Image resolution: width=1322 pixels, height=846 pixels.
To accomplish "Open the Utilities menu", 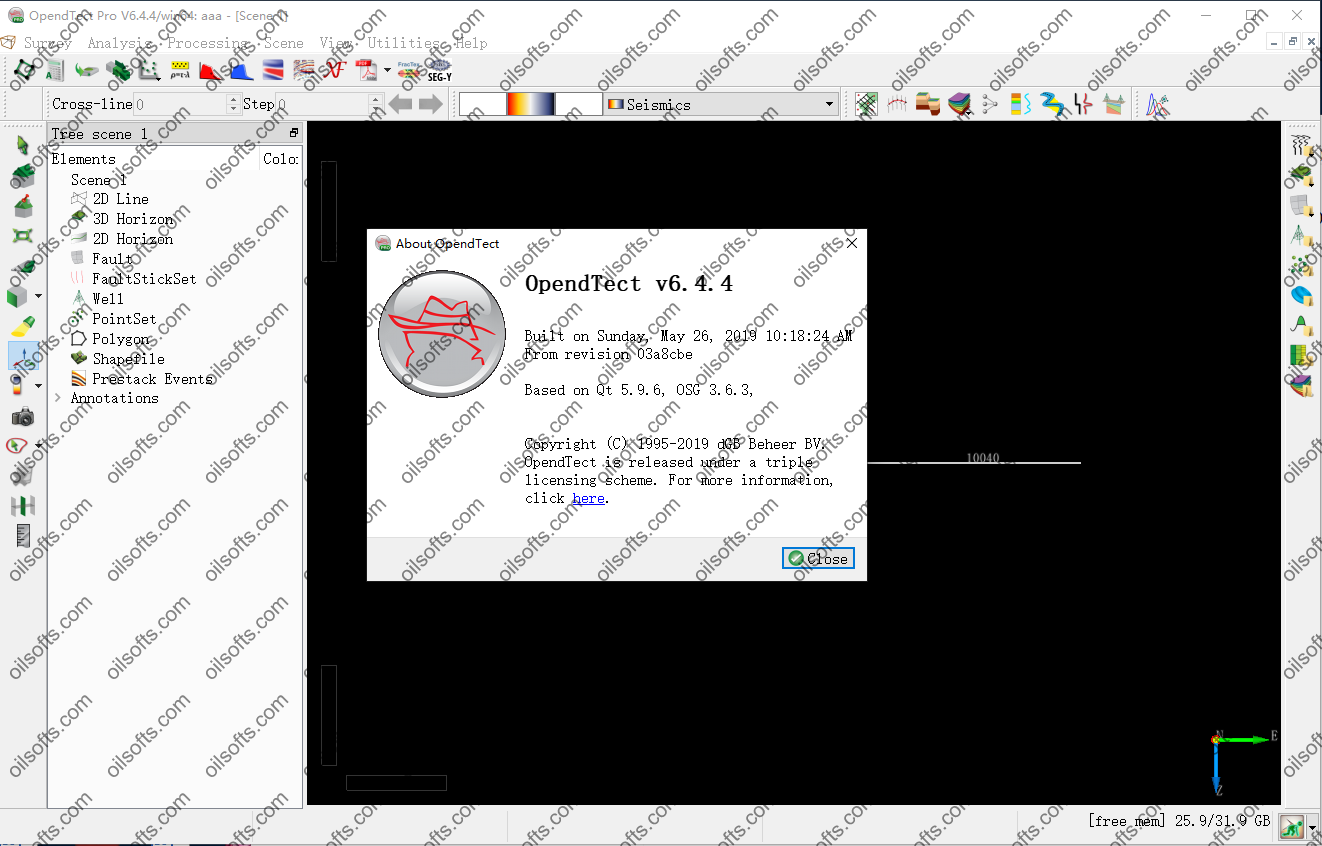I will coord(404,43).
